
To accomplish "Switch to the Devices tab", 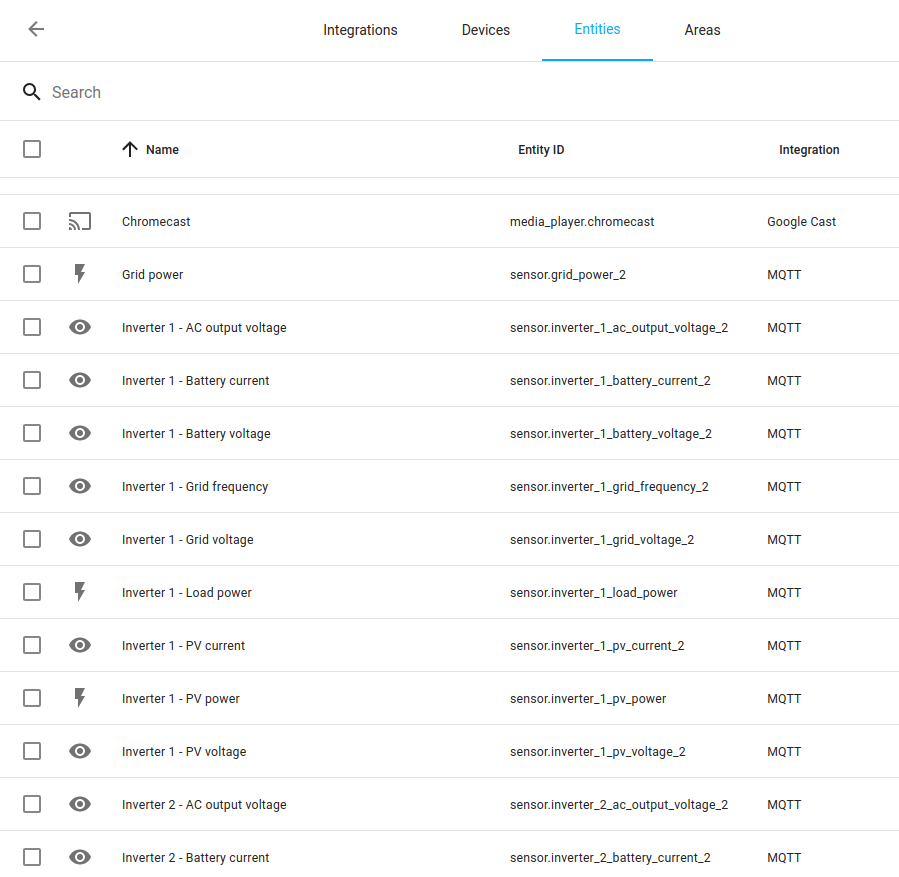I will pyautogui.click(x=485, y=30).
